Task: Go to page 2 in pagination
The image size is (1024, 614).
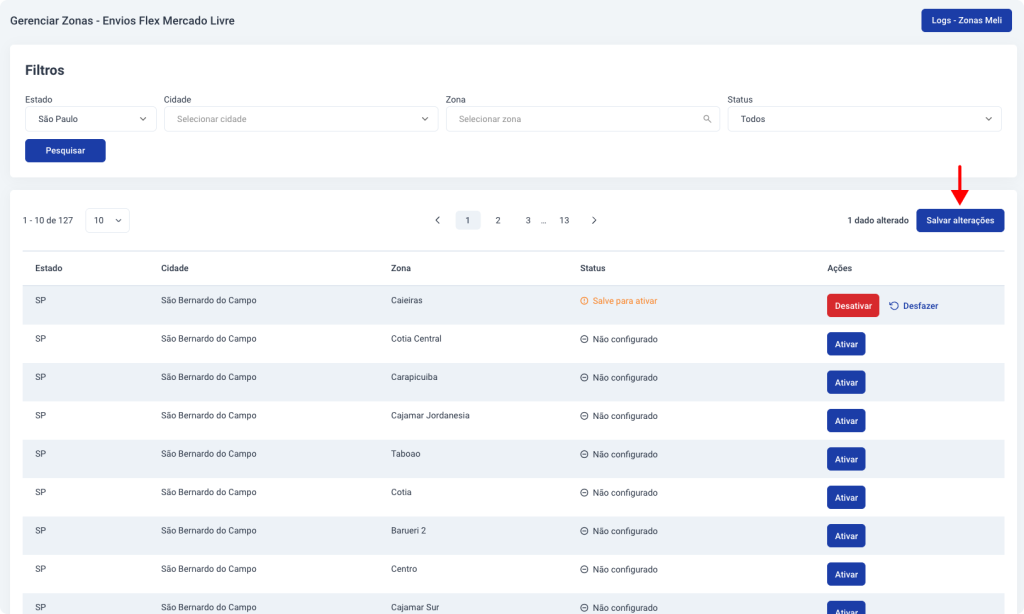Action: point(498,220)
